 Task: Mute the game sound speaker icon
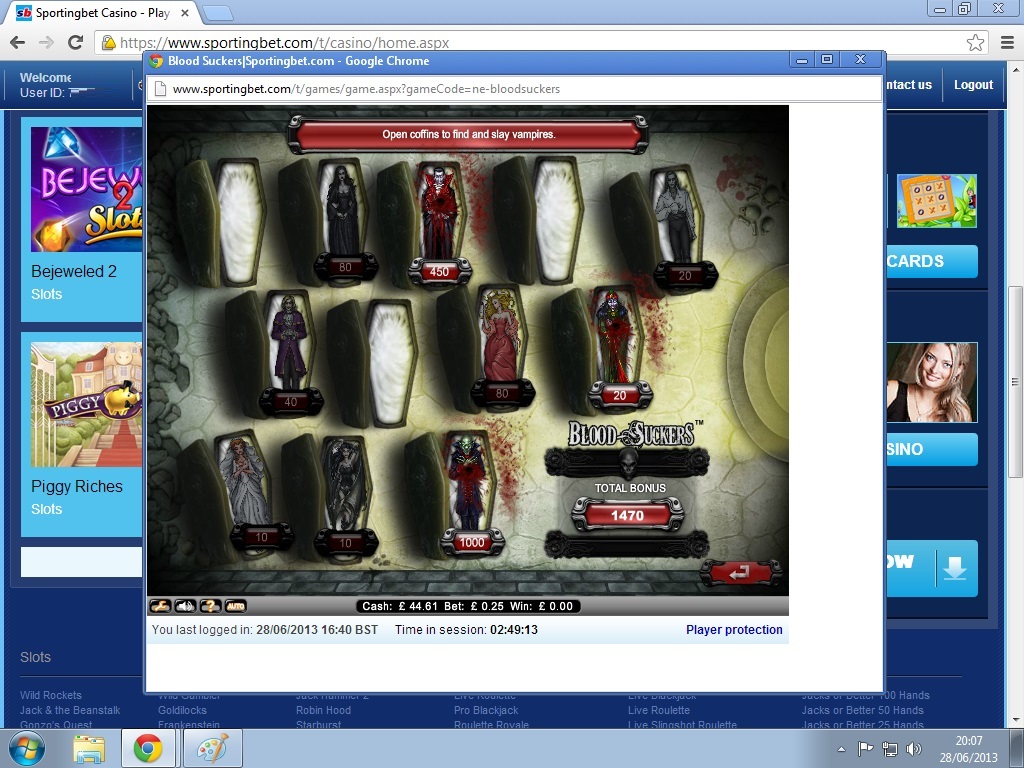coord(185,606)
